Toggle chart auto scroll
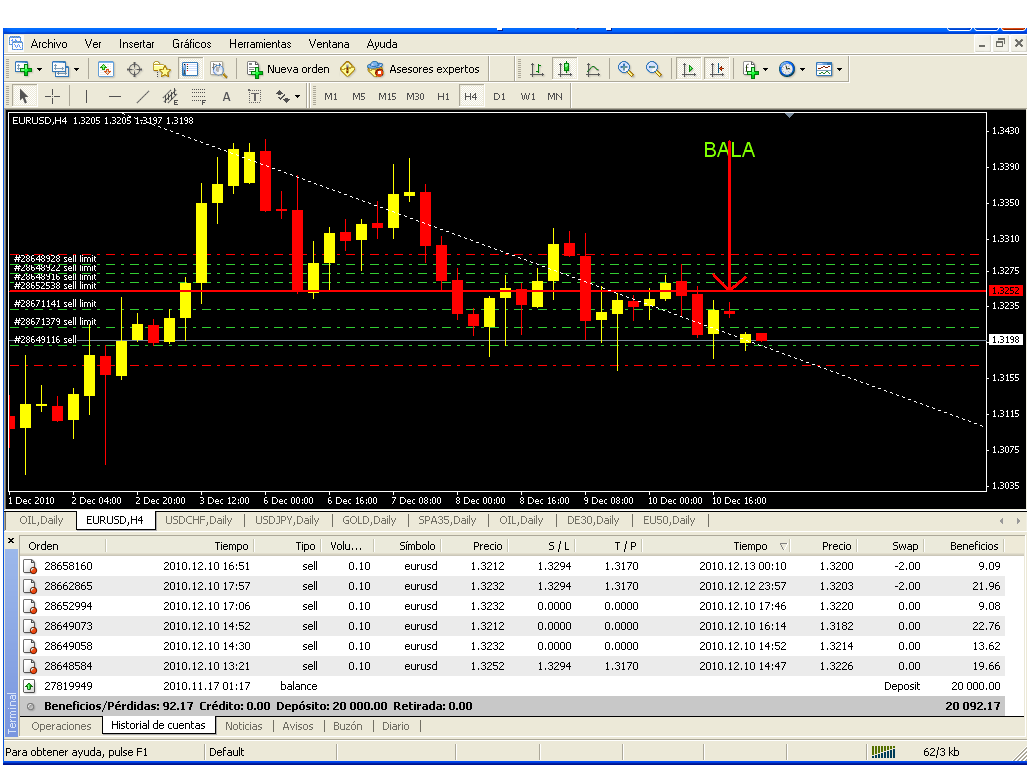 pos(688,69)
